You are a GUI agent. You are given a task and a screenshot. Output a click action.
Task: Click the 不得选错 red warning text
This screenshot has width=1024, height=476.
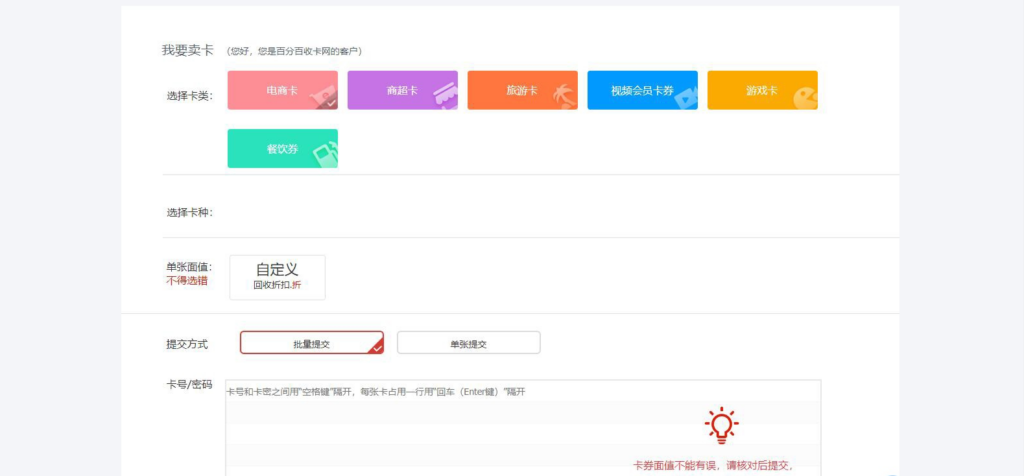[x=187, y=281]
